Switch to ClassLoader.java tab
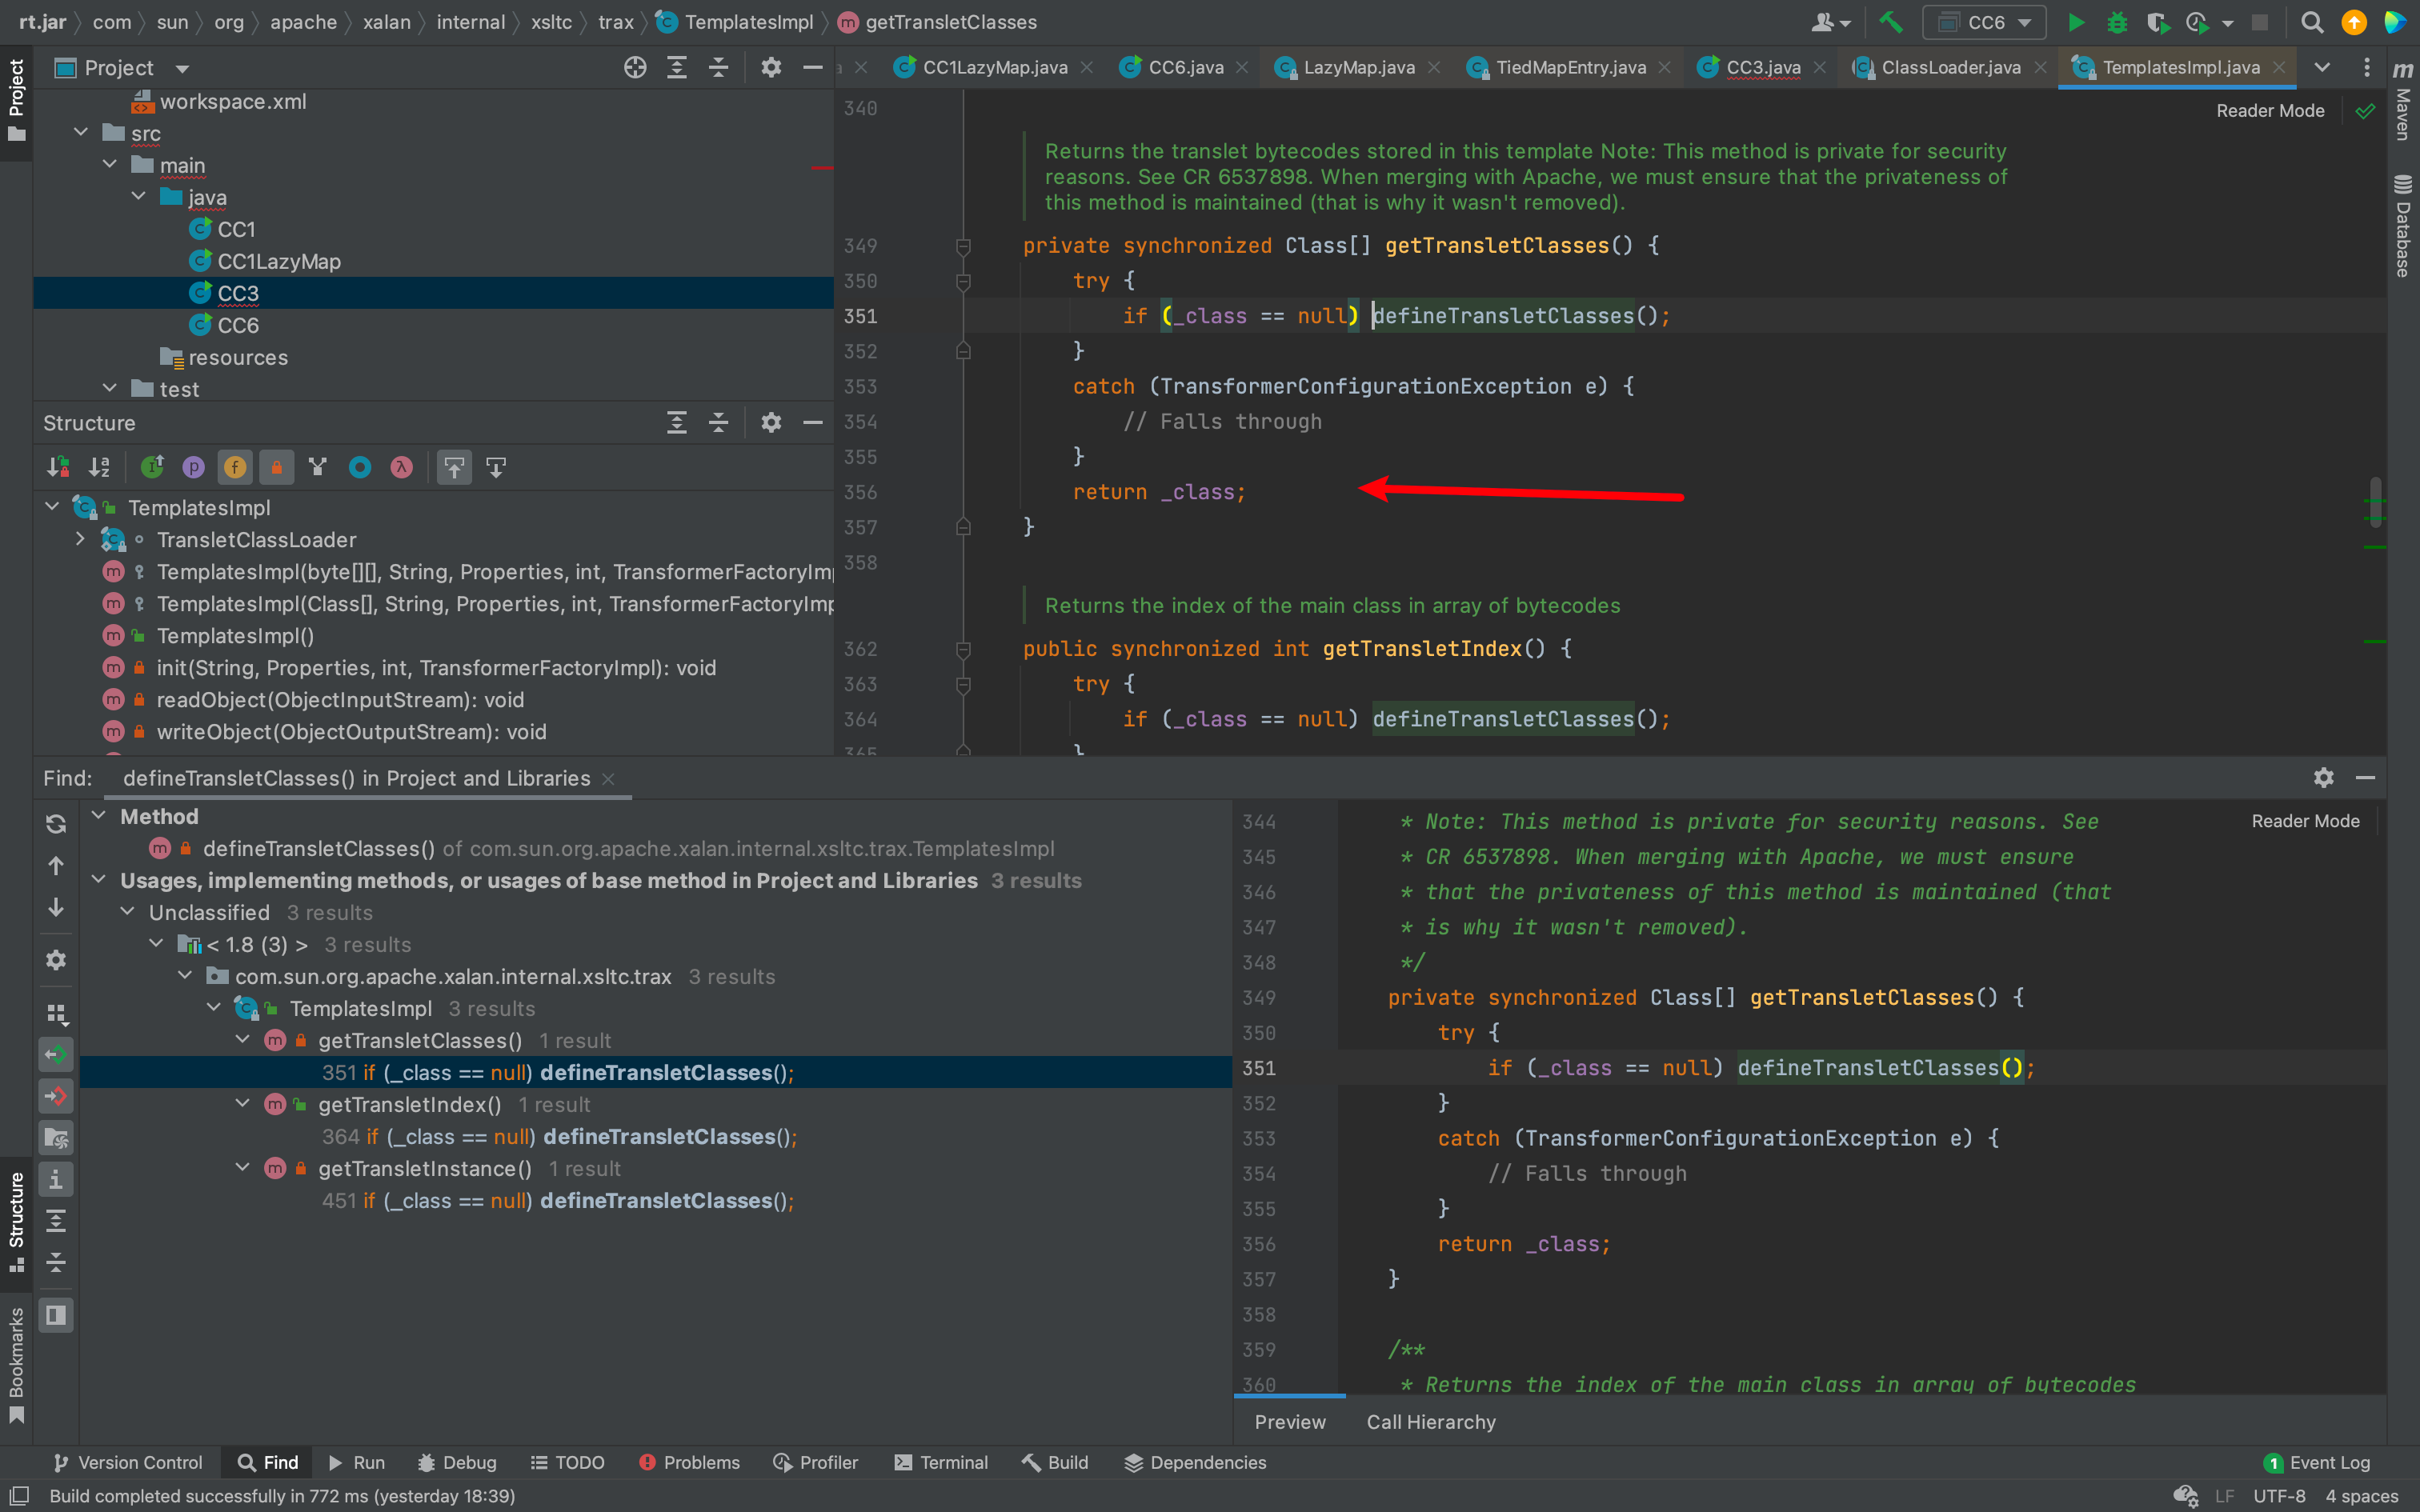Screen dimensions: 2420x1512 point(1950,67)
